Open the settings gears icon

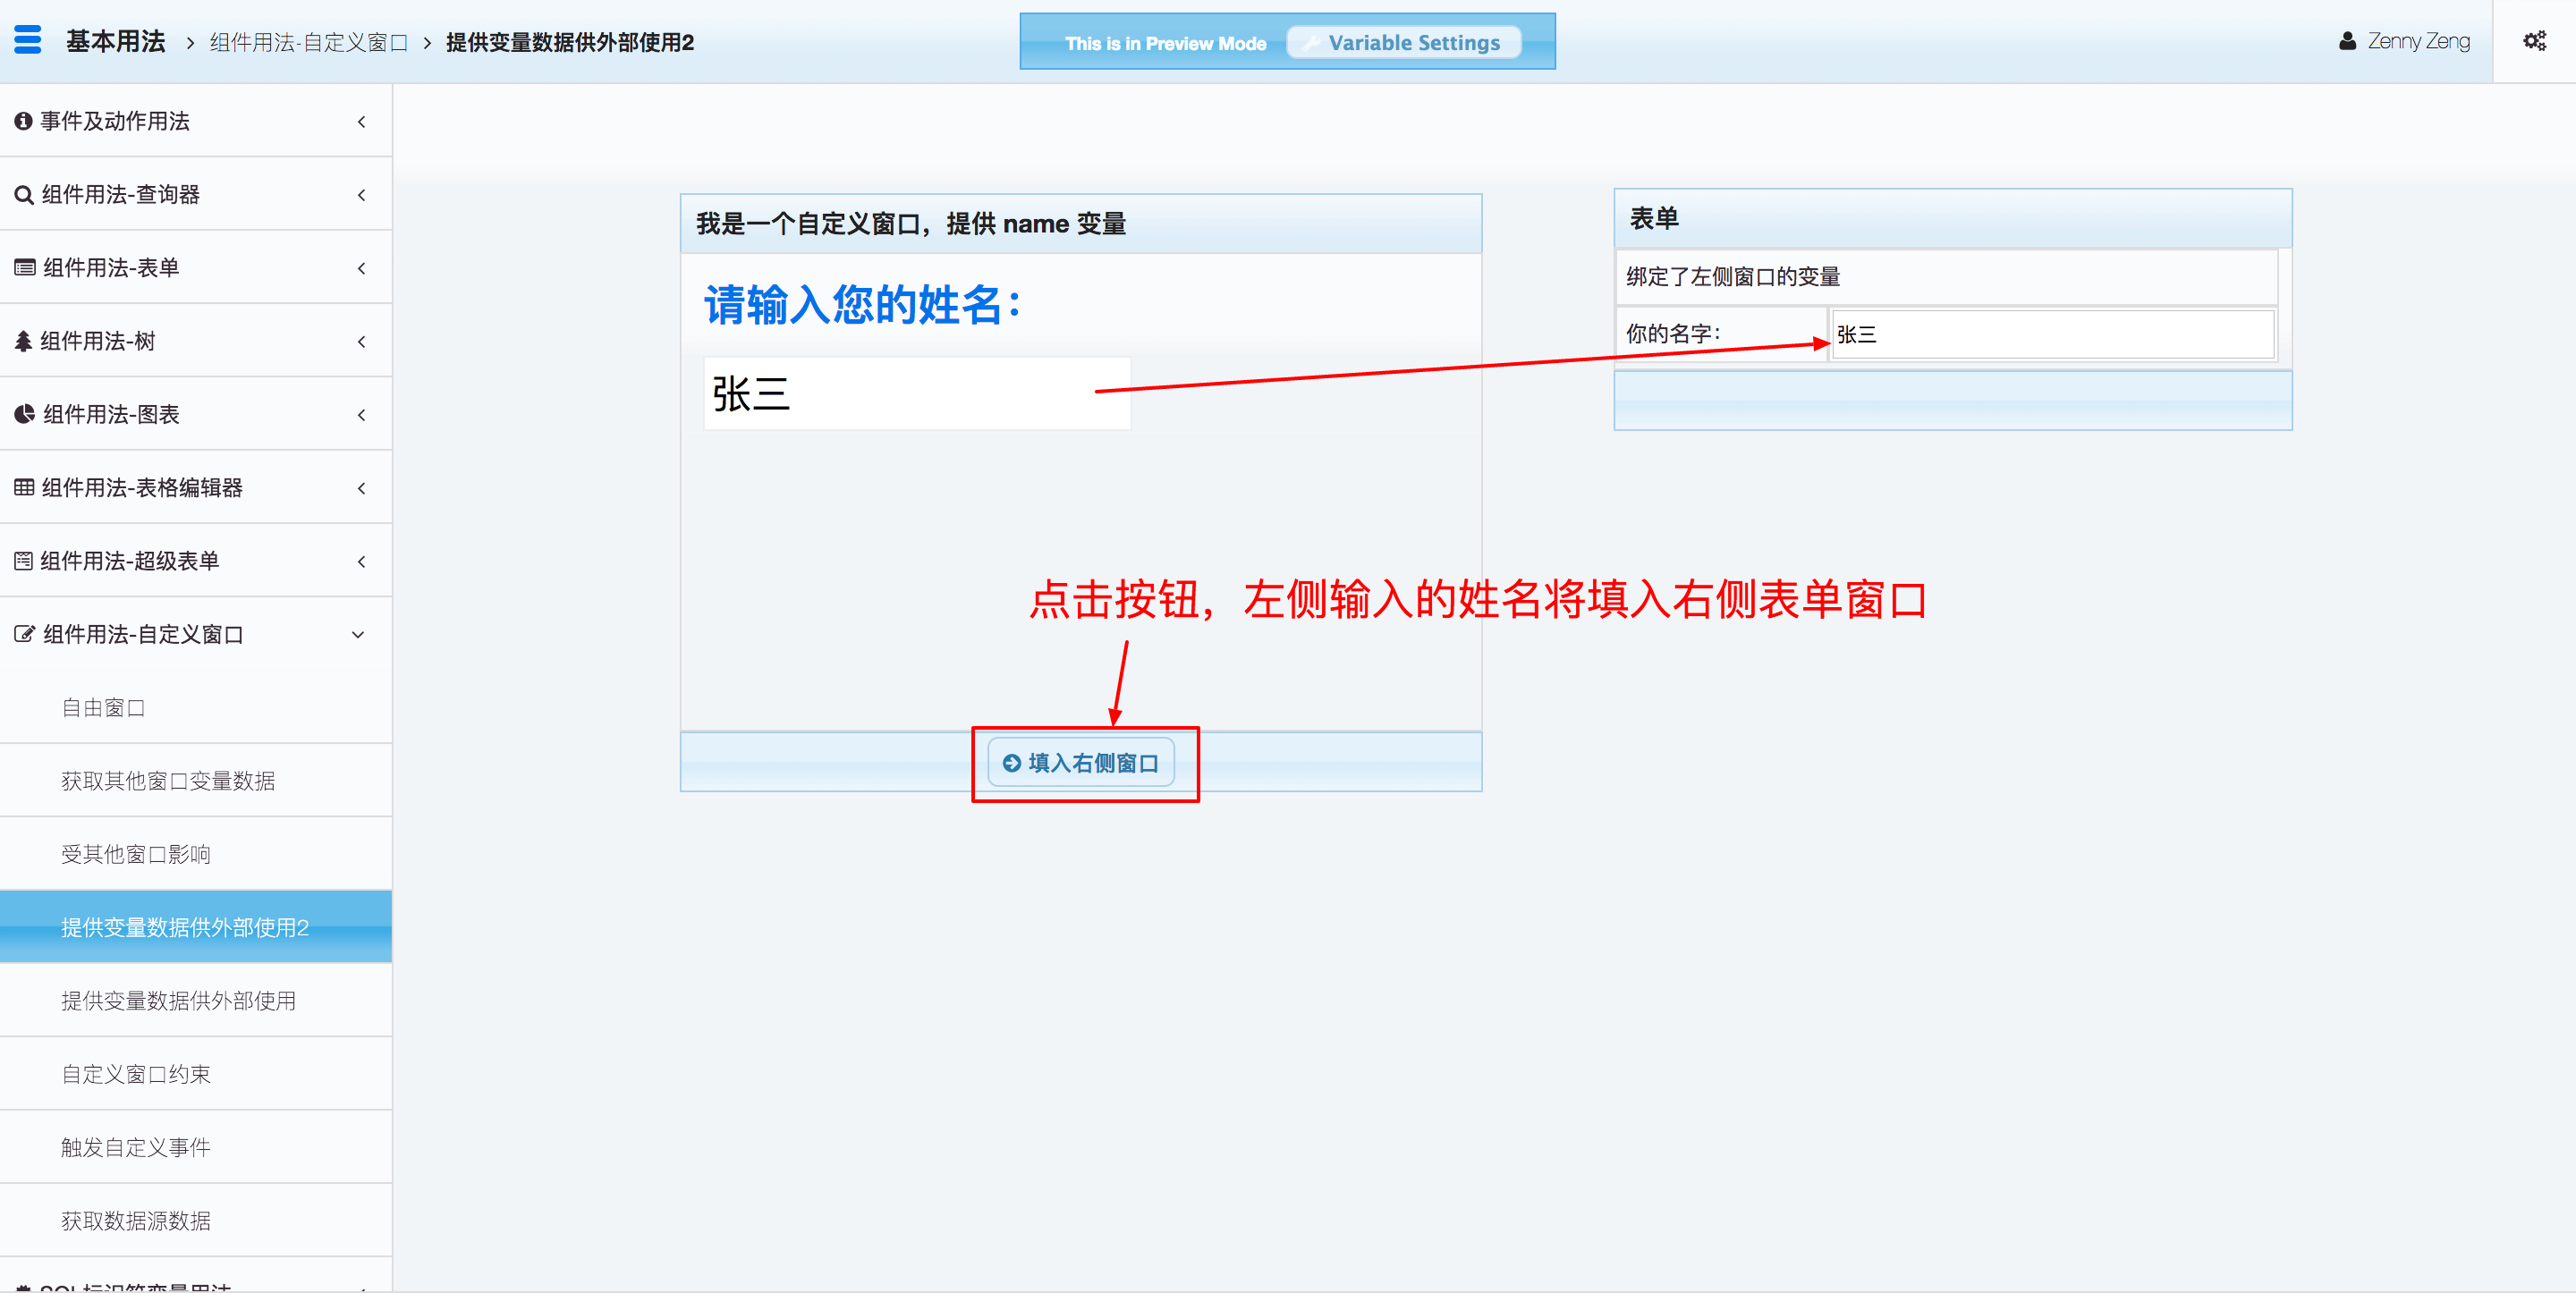click(2534, 41)
